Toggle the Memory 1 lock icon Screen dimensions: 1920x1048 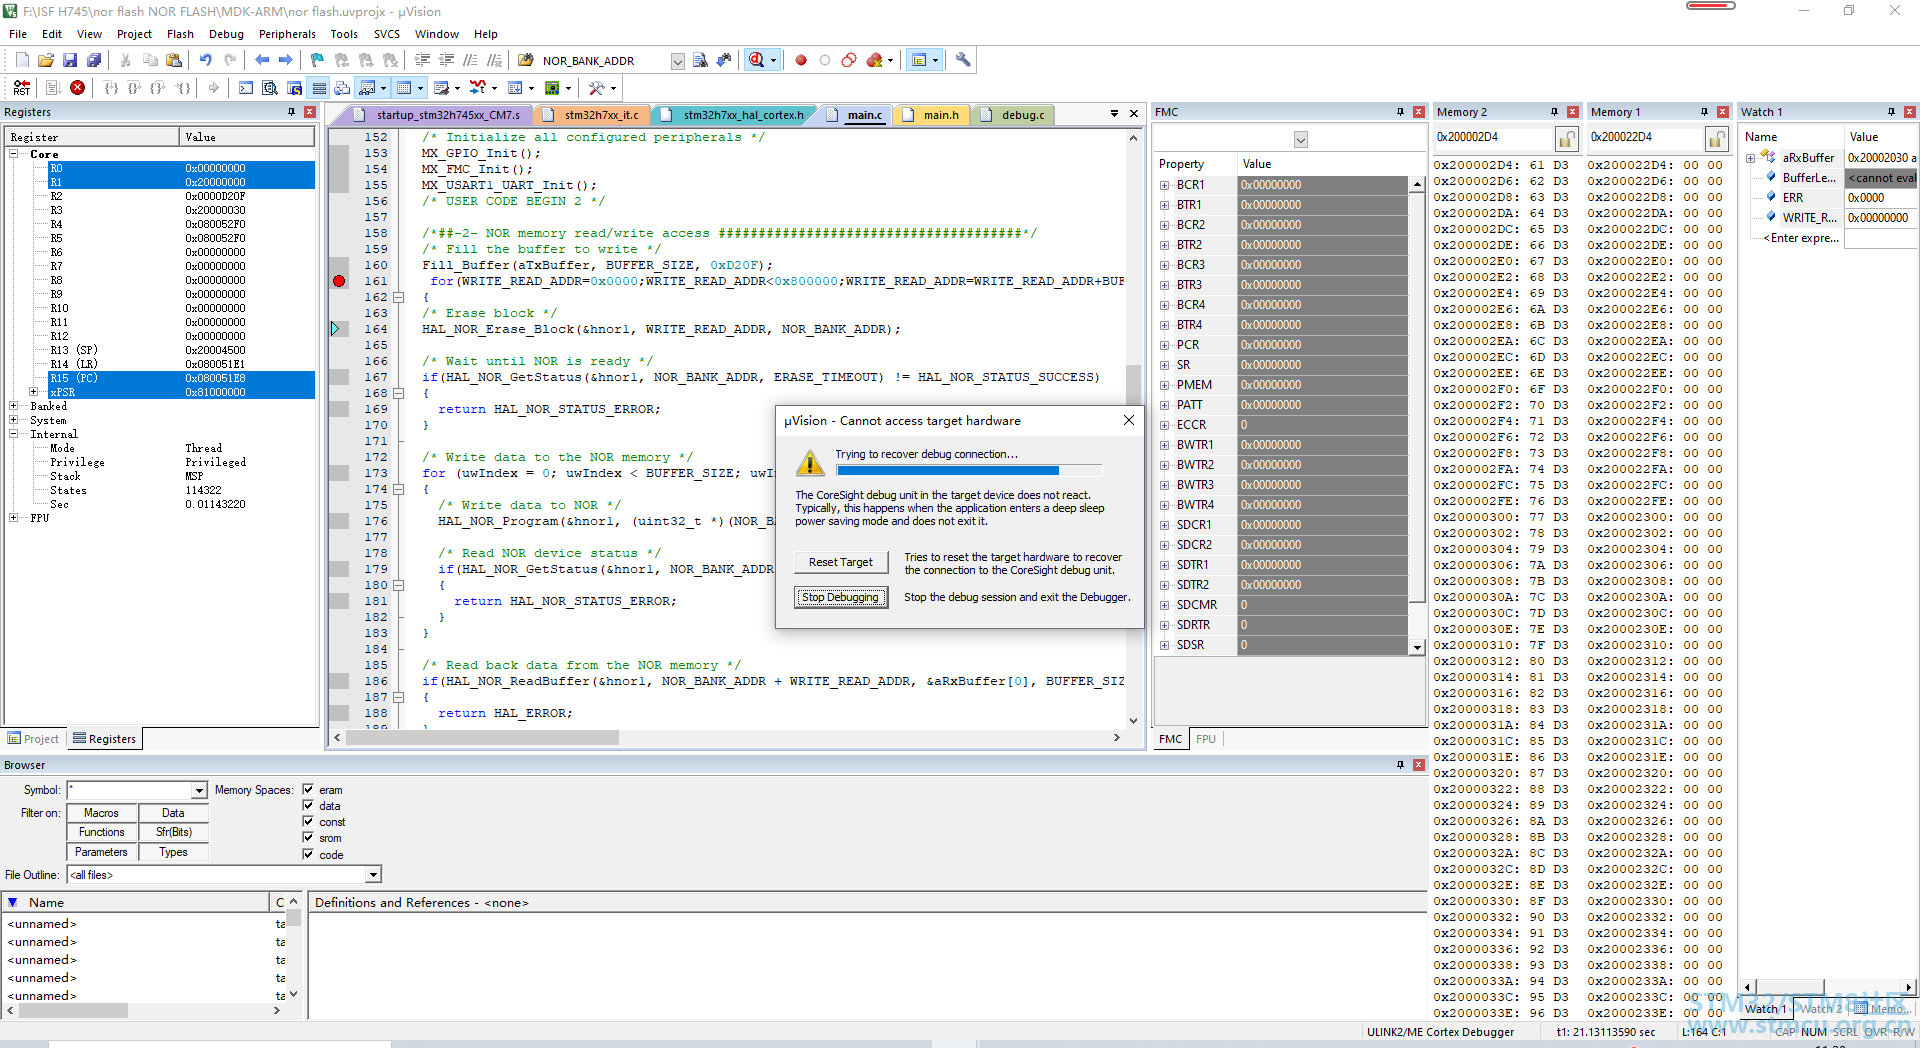(x=1718, y=138)
